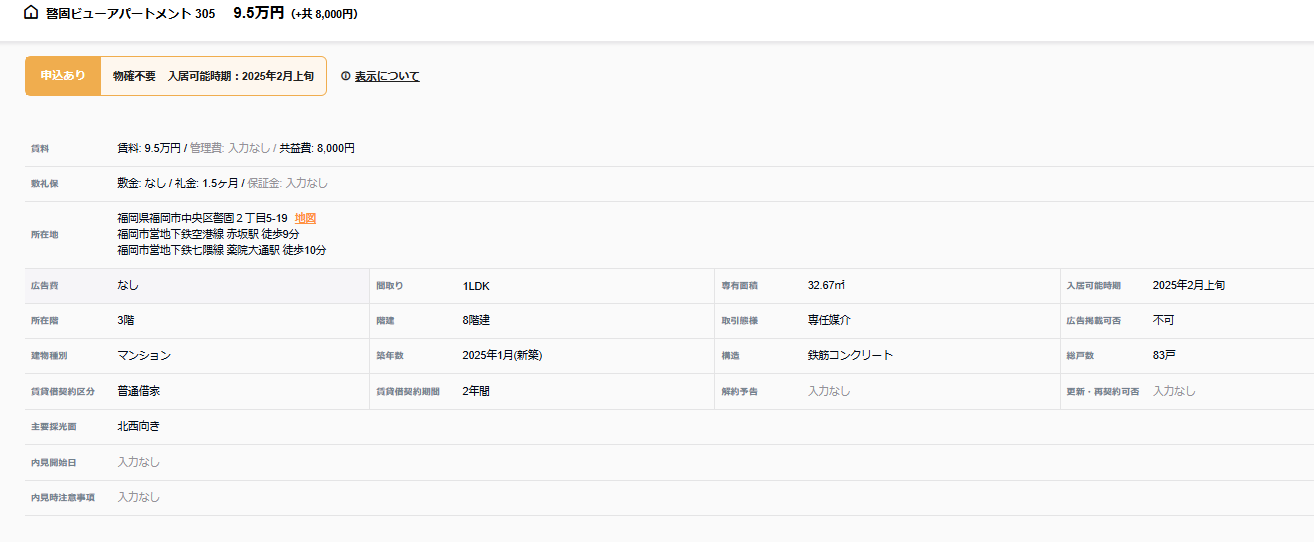Click the 専有面積 label

tap(740, 286)
